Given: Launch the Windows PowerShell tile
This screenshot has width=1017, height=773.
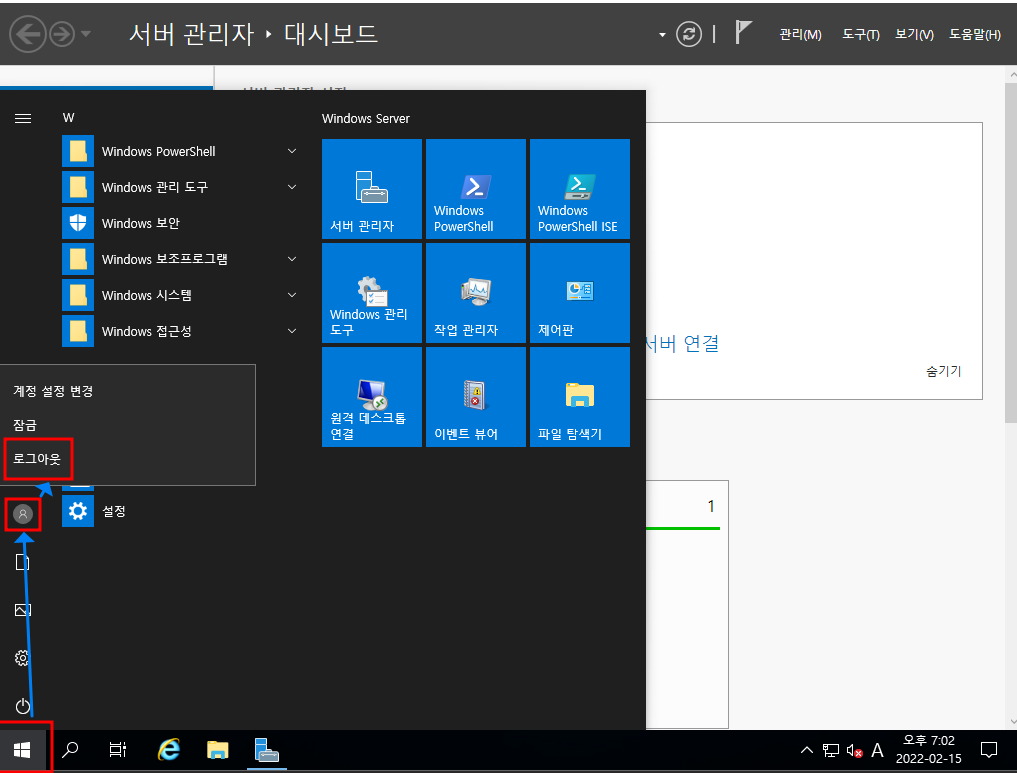Looking at the screenshot, I should coord(475,189).
